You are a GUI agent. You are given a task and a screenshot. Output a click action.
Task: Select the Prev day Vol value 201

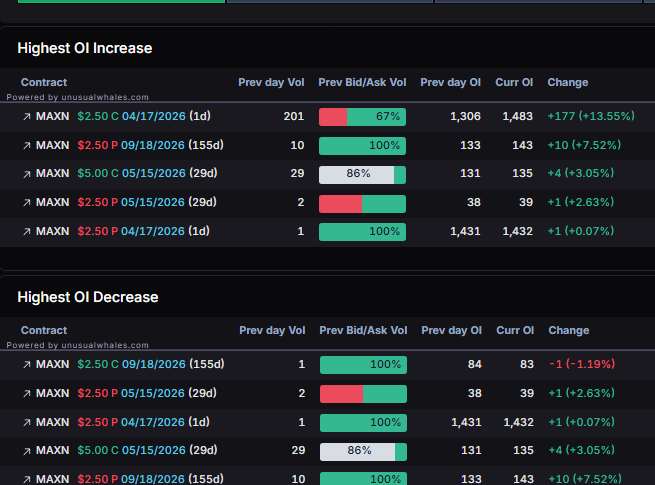click(x=294, y=116)
